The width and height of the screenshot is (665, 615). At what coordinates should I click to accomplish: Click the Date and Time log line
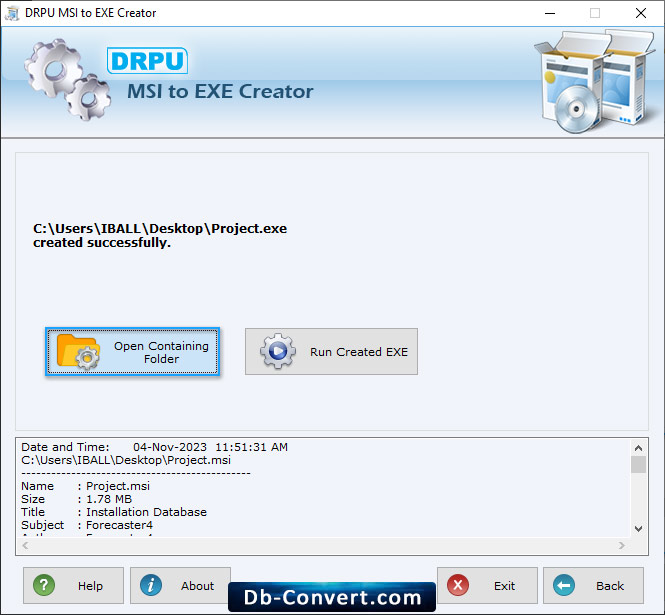coord(154,447)
